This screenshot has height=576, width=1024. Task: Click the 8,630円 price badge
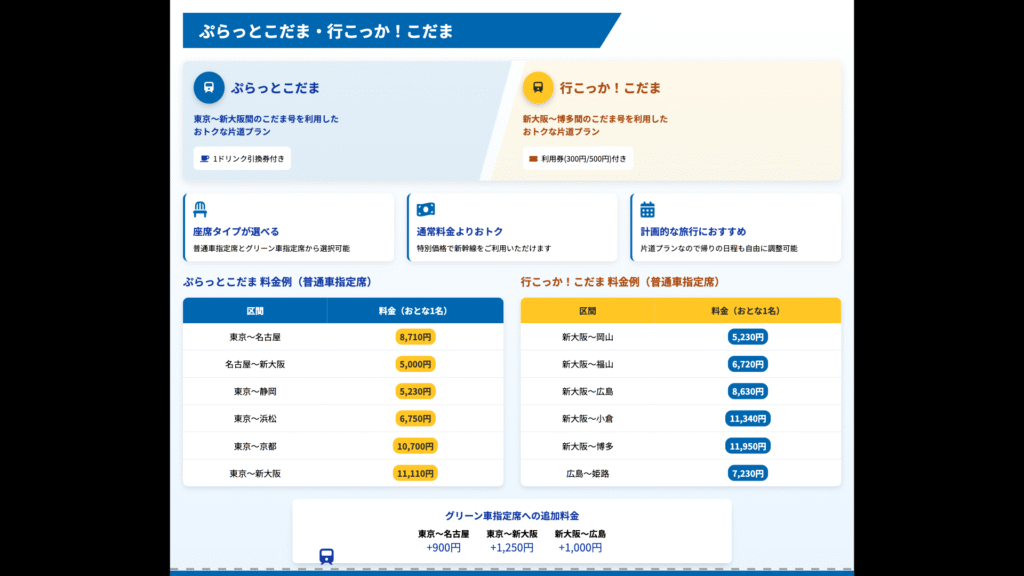point(748,391)
